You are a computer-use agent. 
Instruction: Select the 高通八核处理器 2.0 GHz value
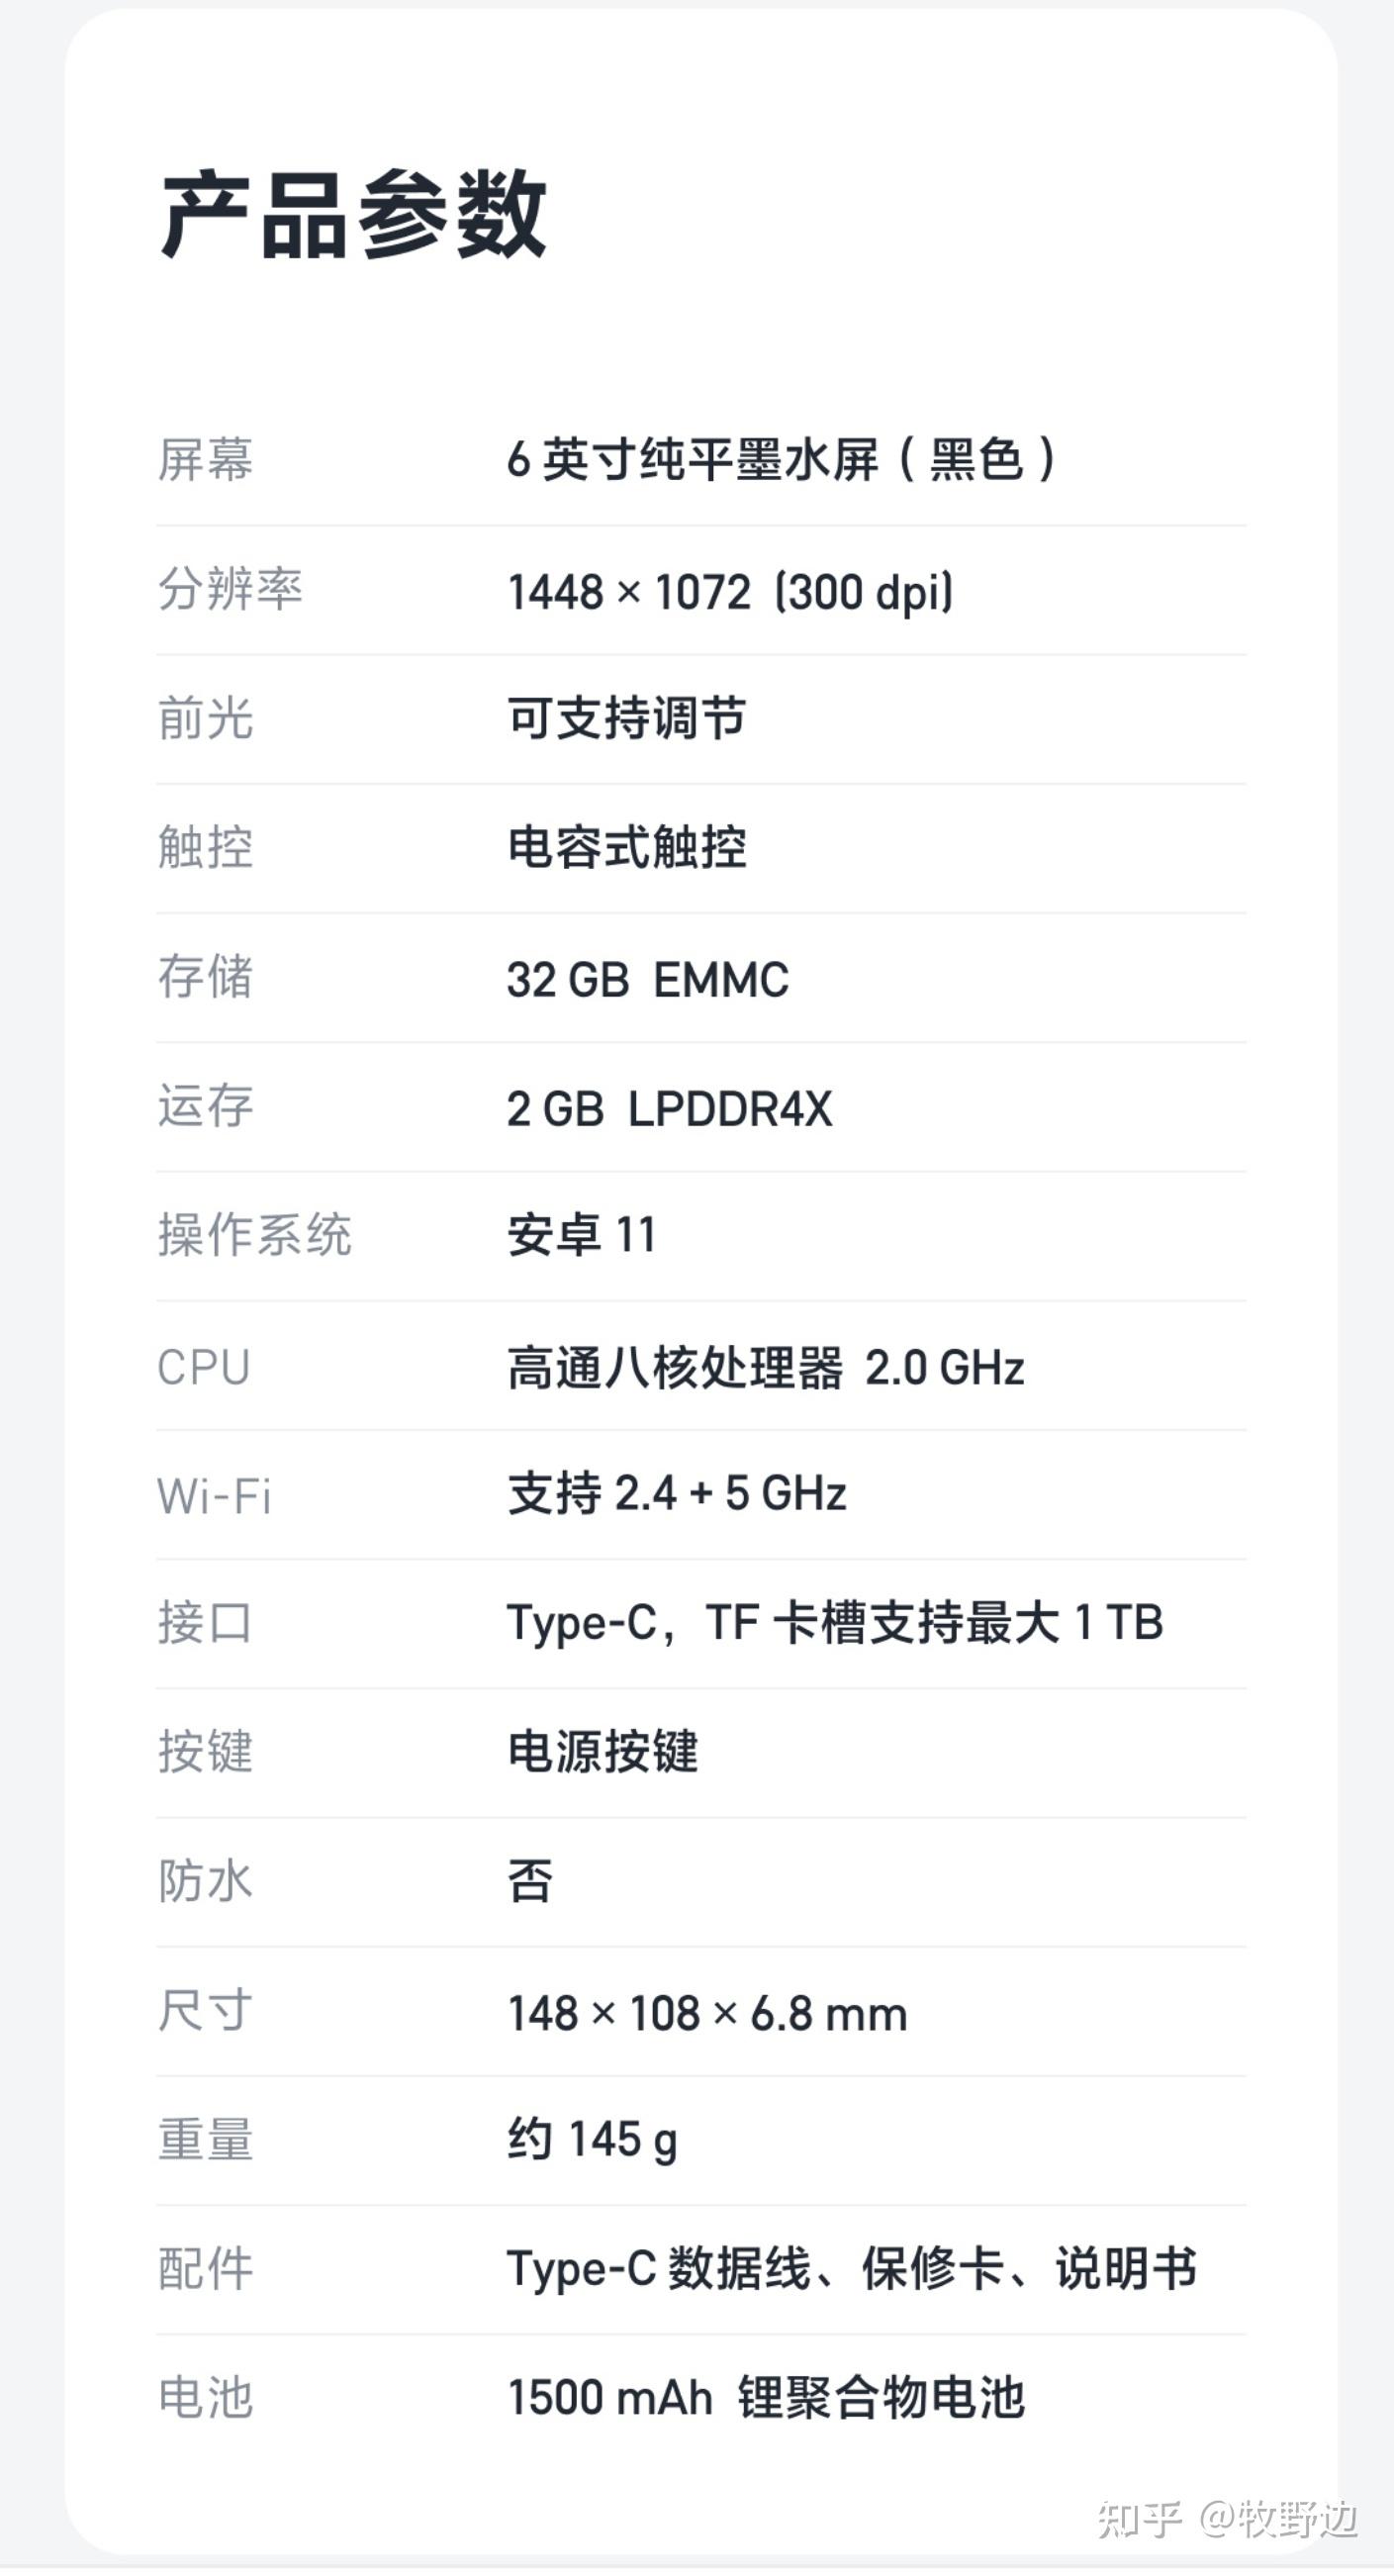tap(765, 1367)
